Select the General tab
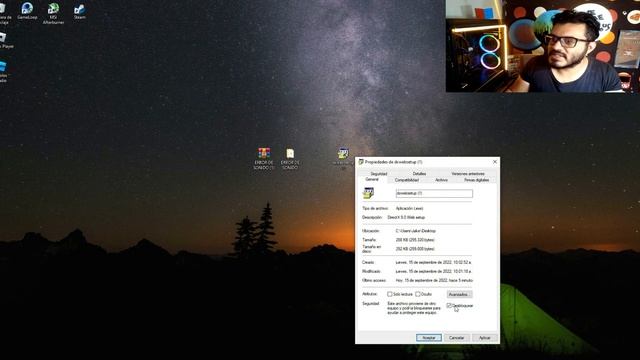Screen dimensions: 640x360 [372, 180]
